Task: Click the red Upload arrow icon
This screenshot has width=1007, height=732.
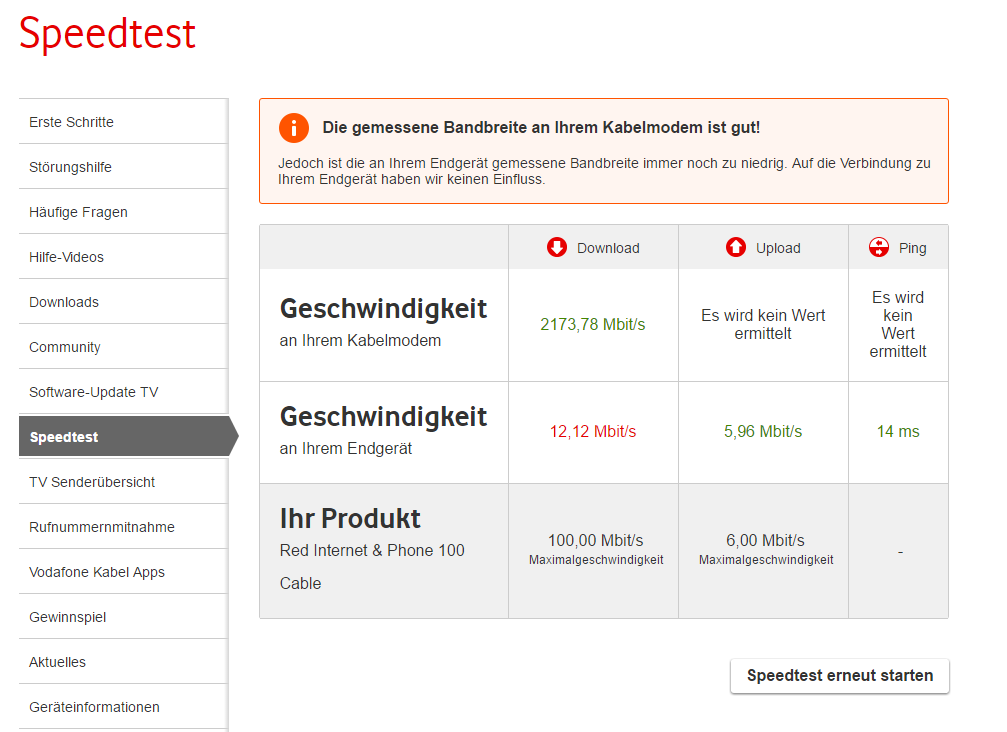Action: click(x=736, y=248)
